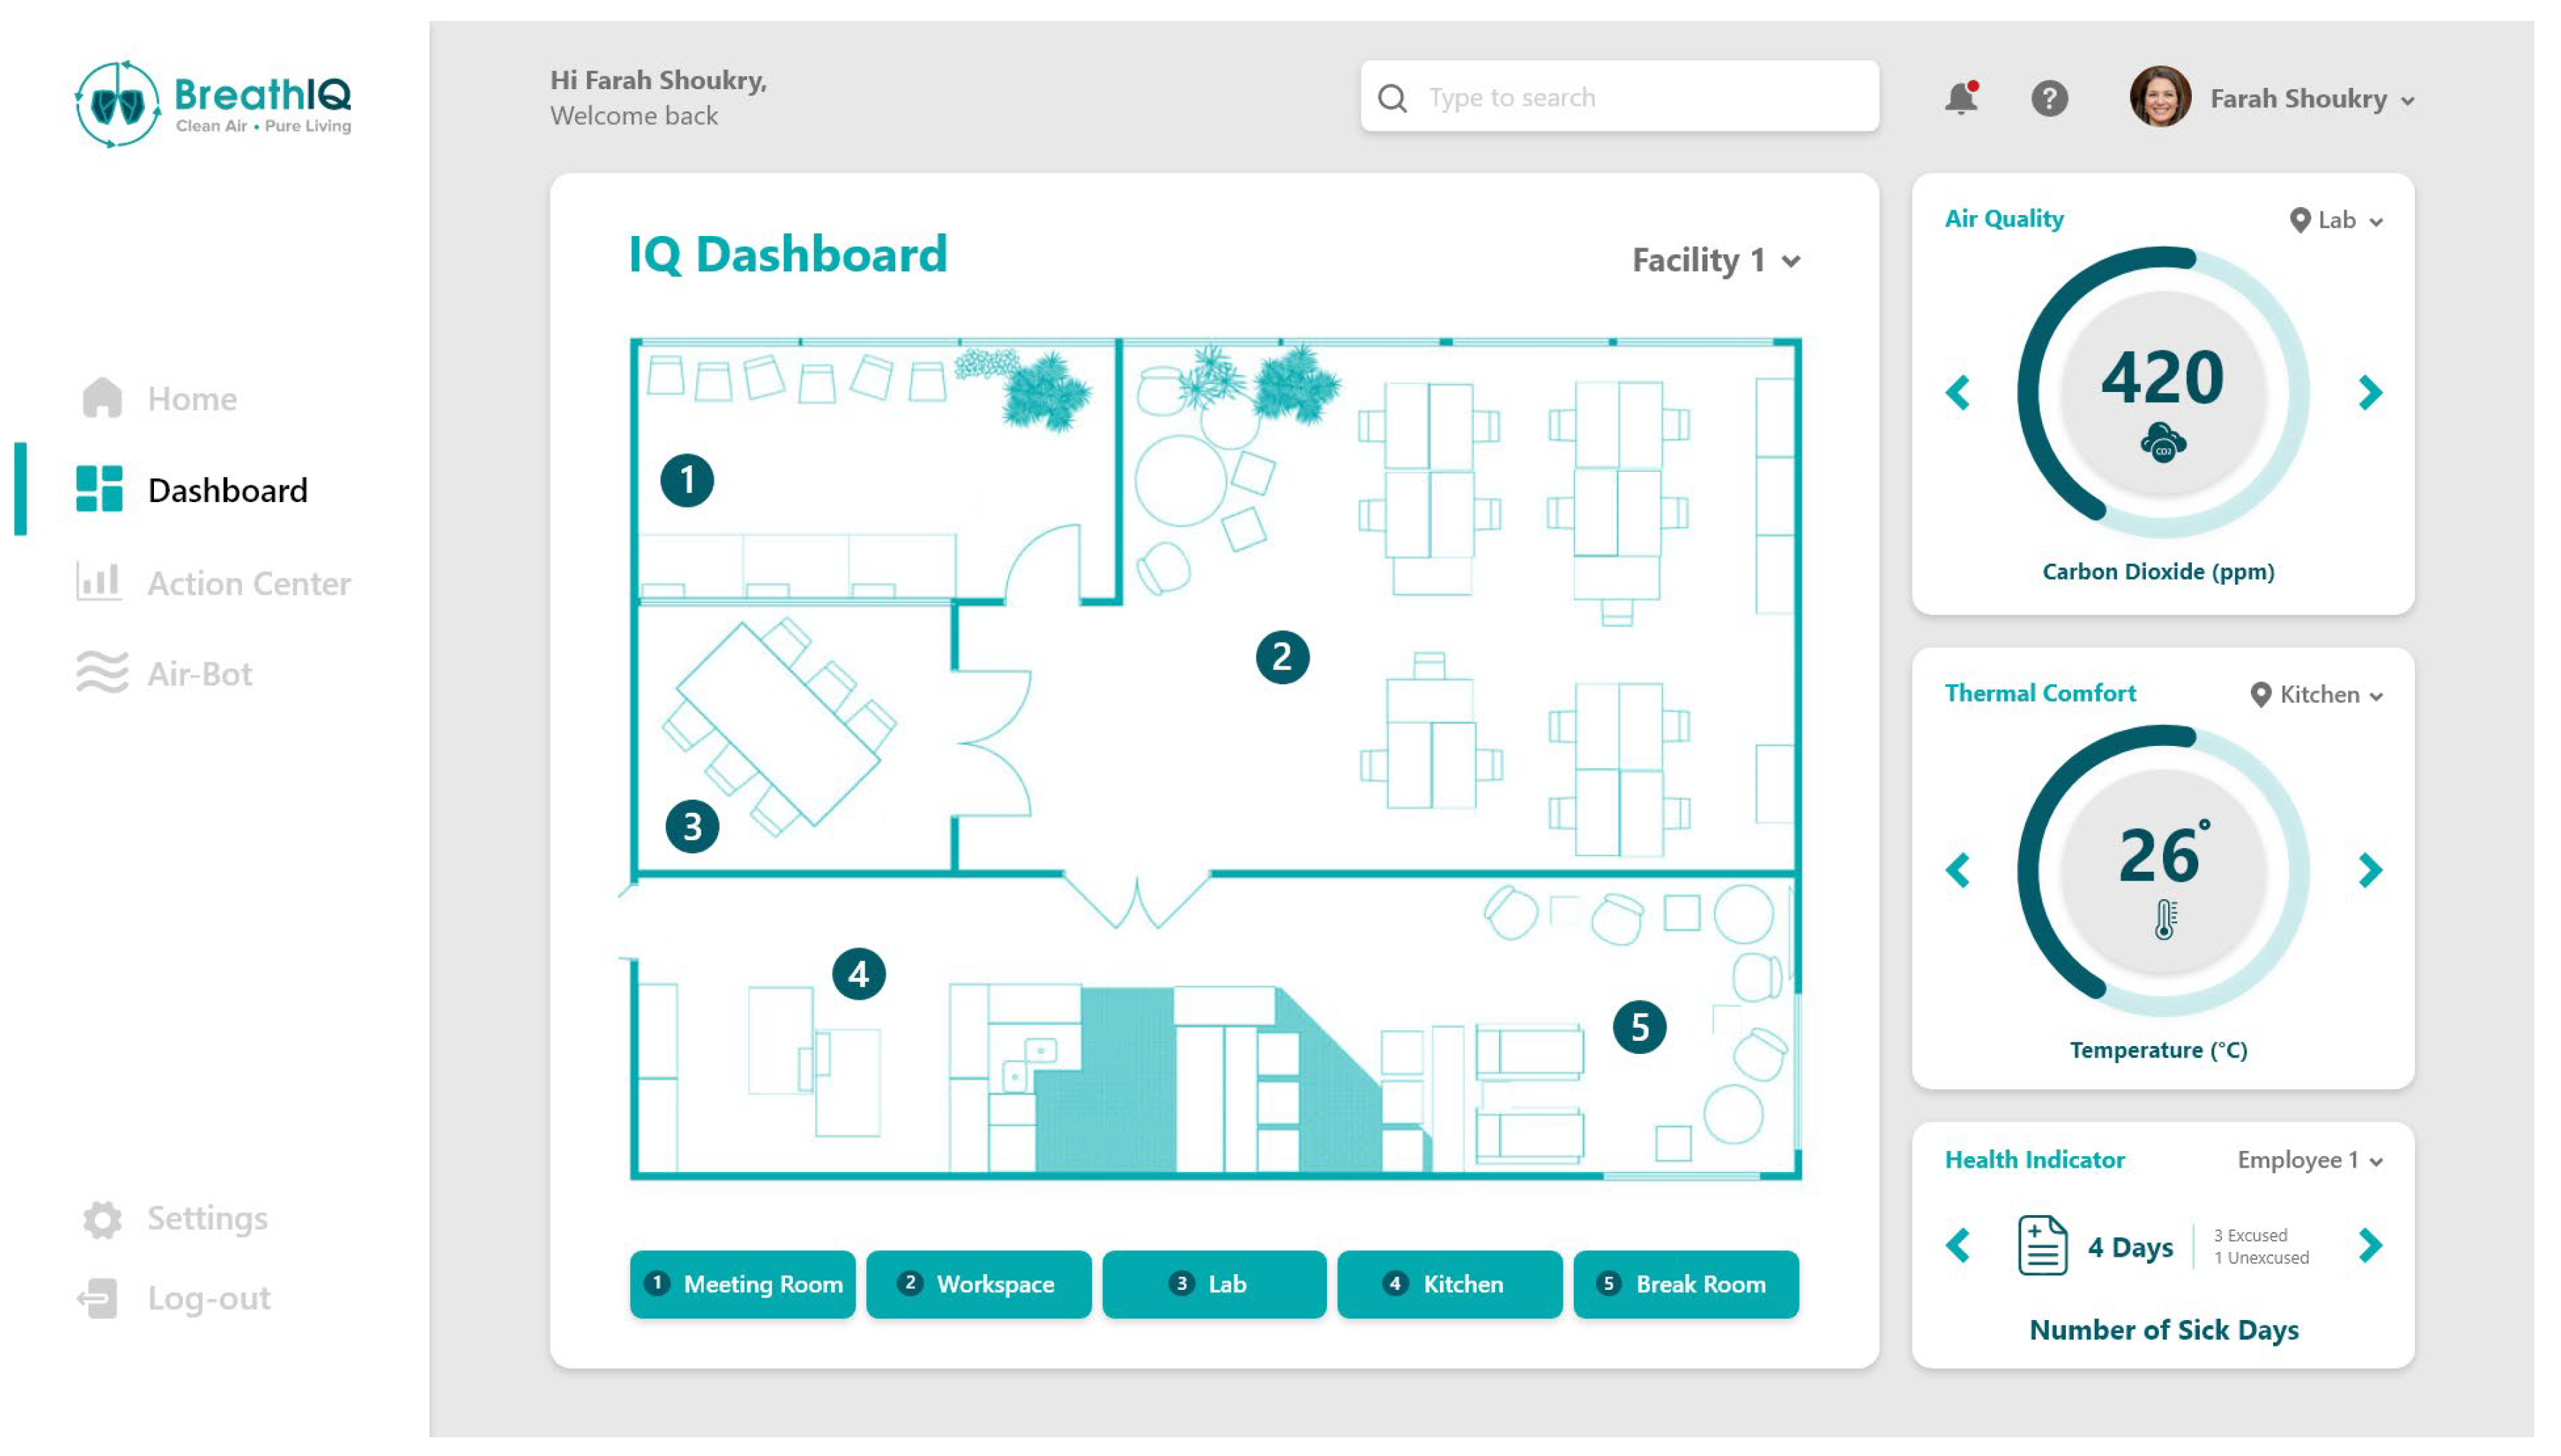The image size is (2561, 1456).
Task: Go to Air-Bot in the sidebar
Action: pos(199,674)
